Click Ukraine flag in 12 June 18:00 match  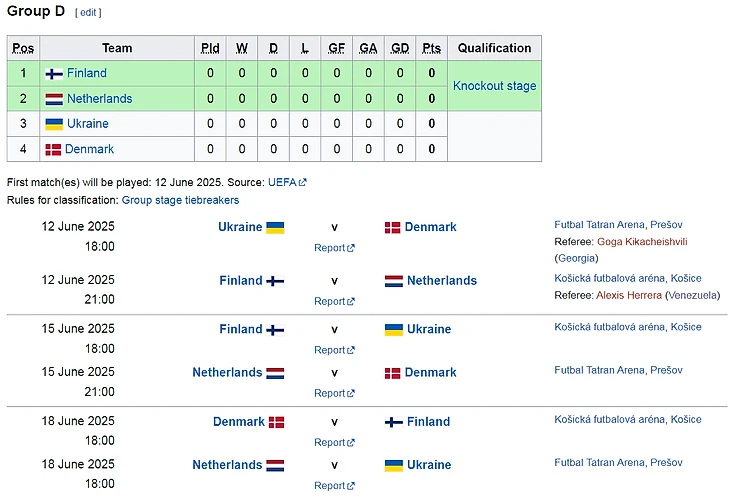(275, 228)
